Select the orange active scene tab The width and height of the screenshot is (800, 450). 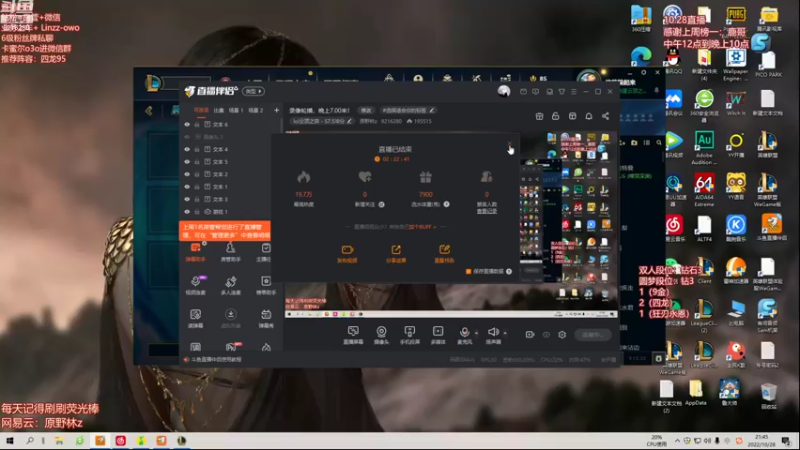click(201, 110)
